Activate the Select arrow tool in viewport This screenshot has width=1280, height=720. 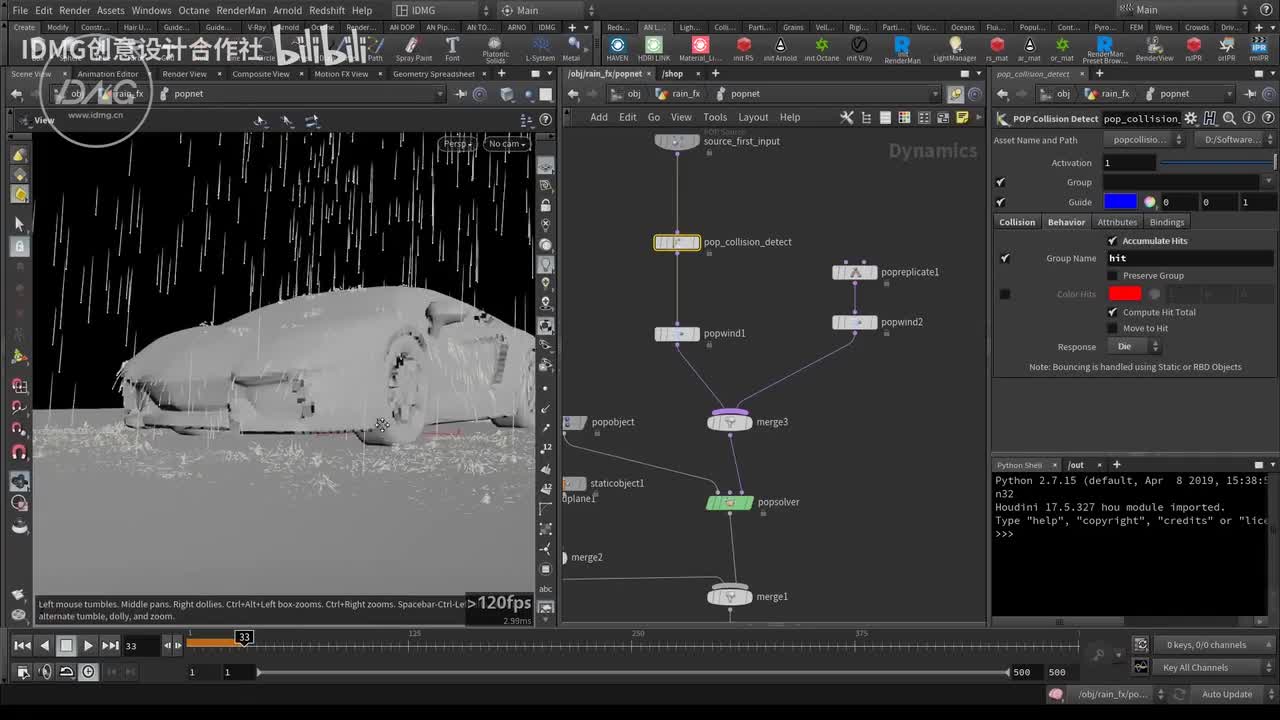click(19, 224)
